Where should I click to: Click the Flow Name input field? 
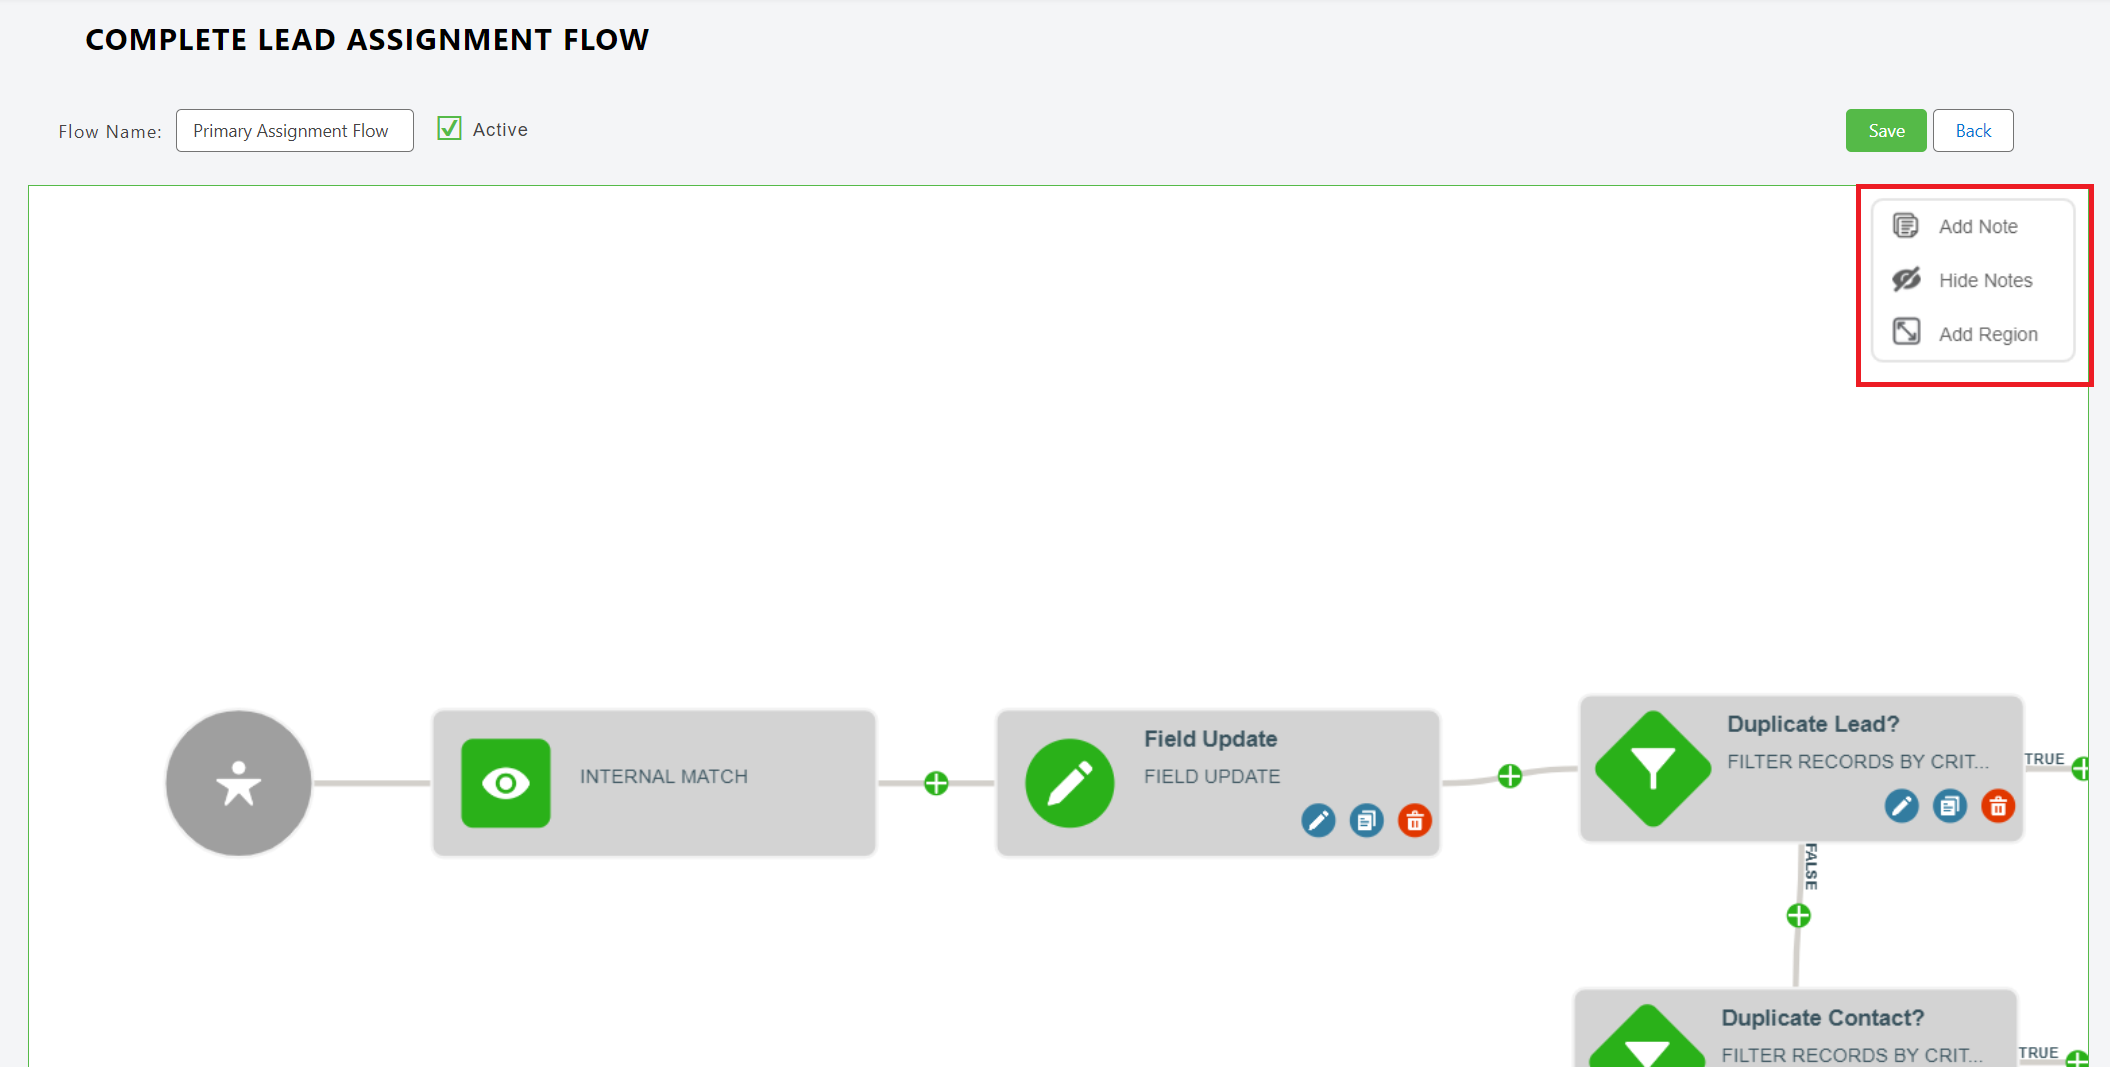pyautogui.click(x=295, y=131)
